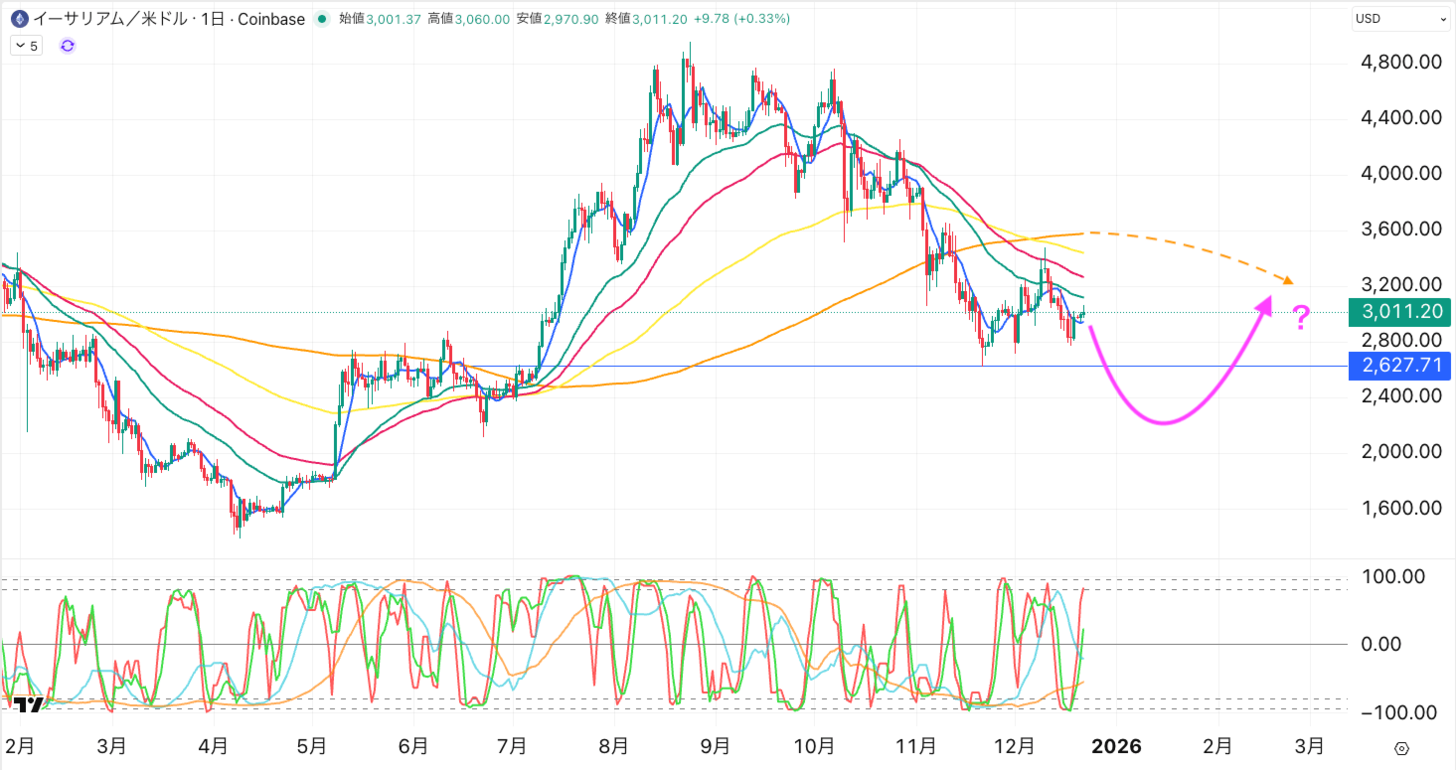
Task: Click the 2026 label on time axis
Action: 1115,747
